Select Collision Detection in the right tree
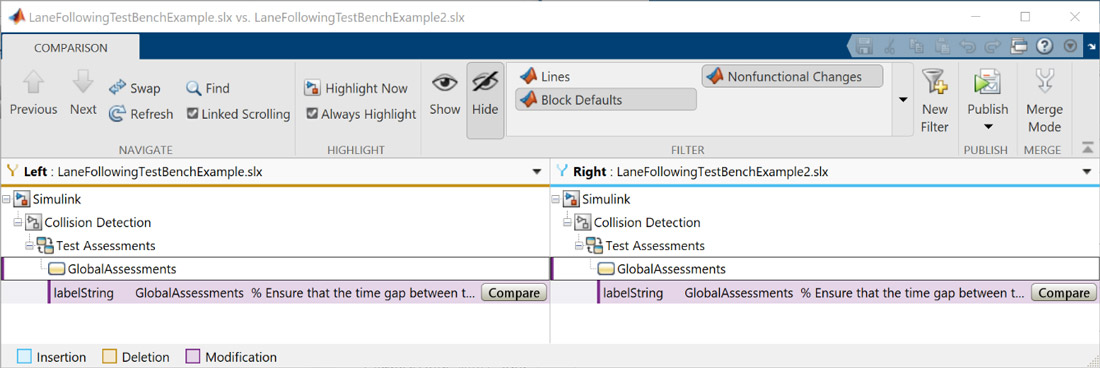 pos(647,222)
